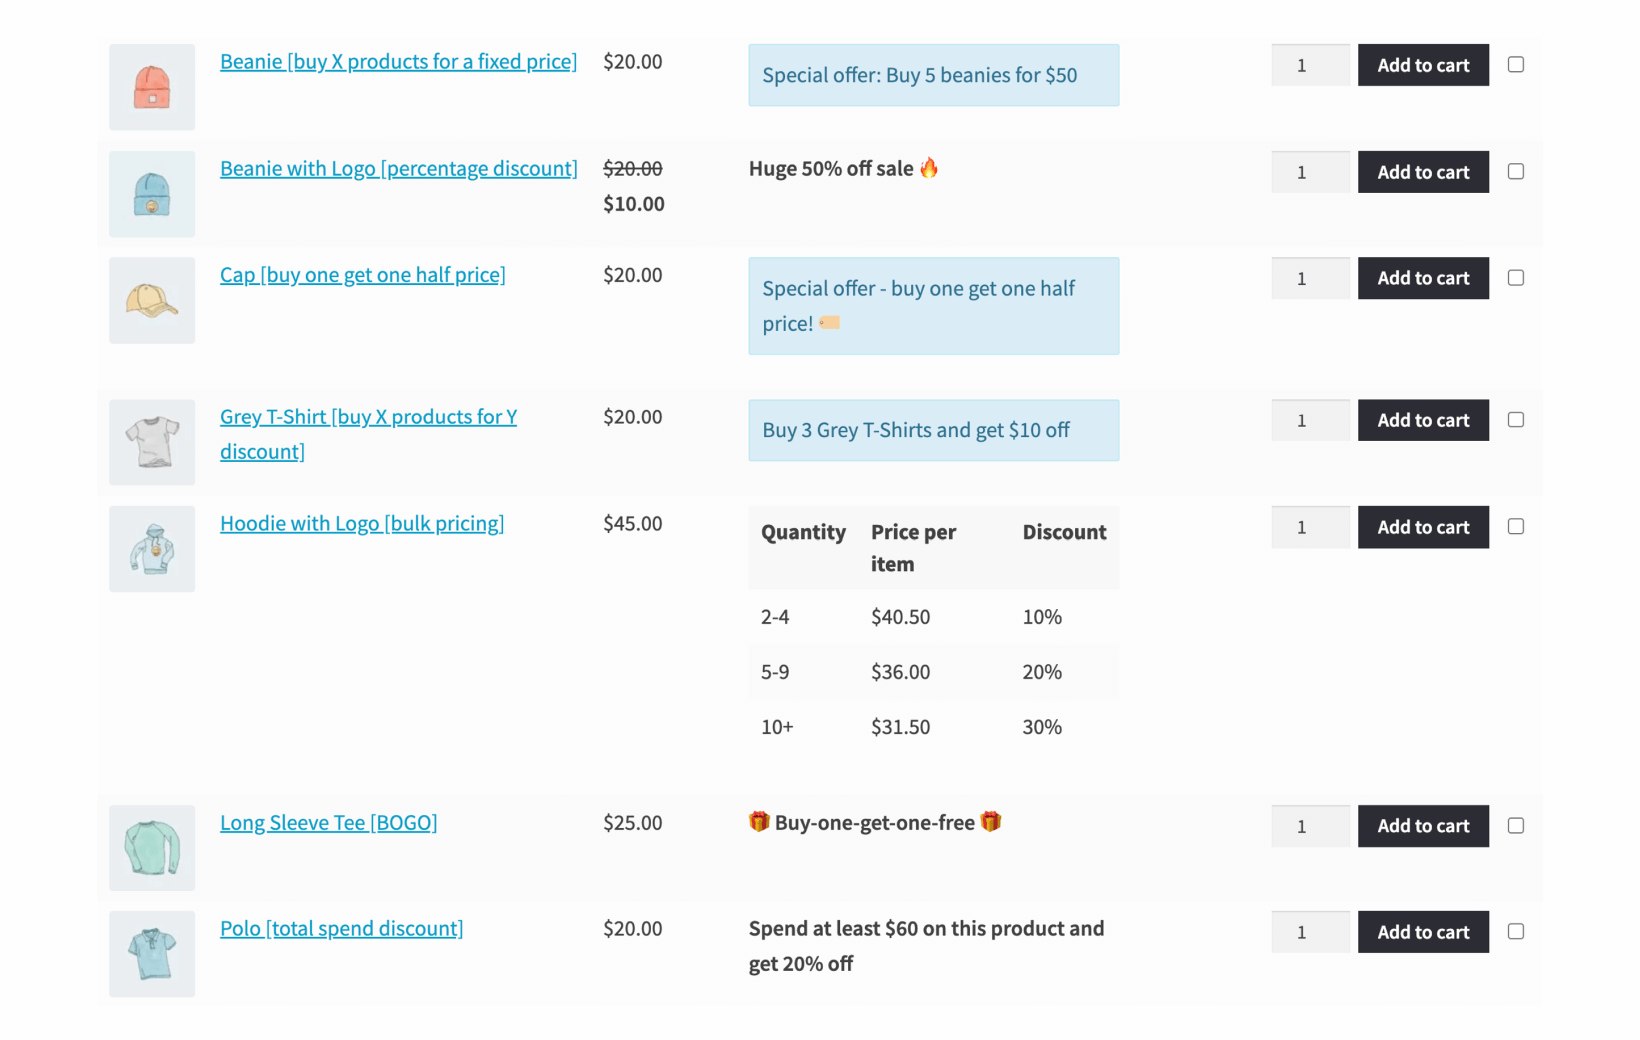This screenshot has height=1040, width=1640.
Task: Add the Beanie to cart
Action: coord(1423,64)
